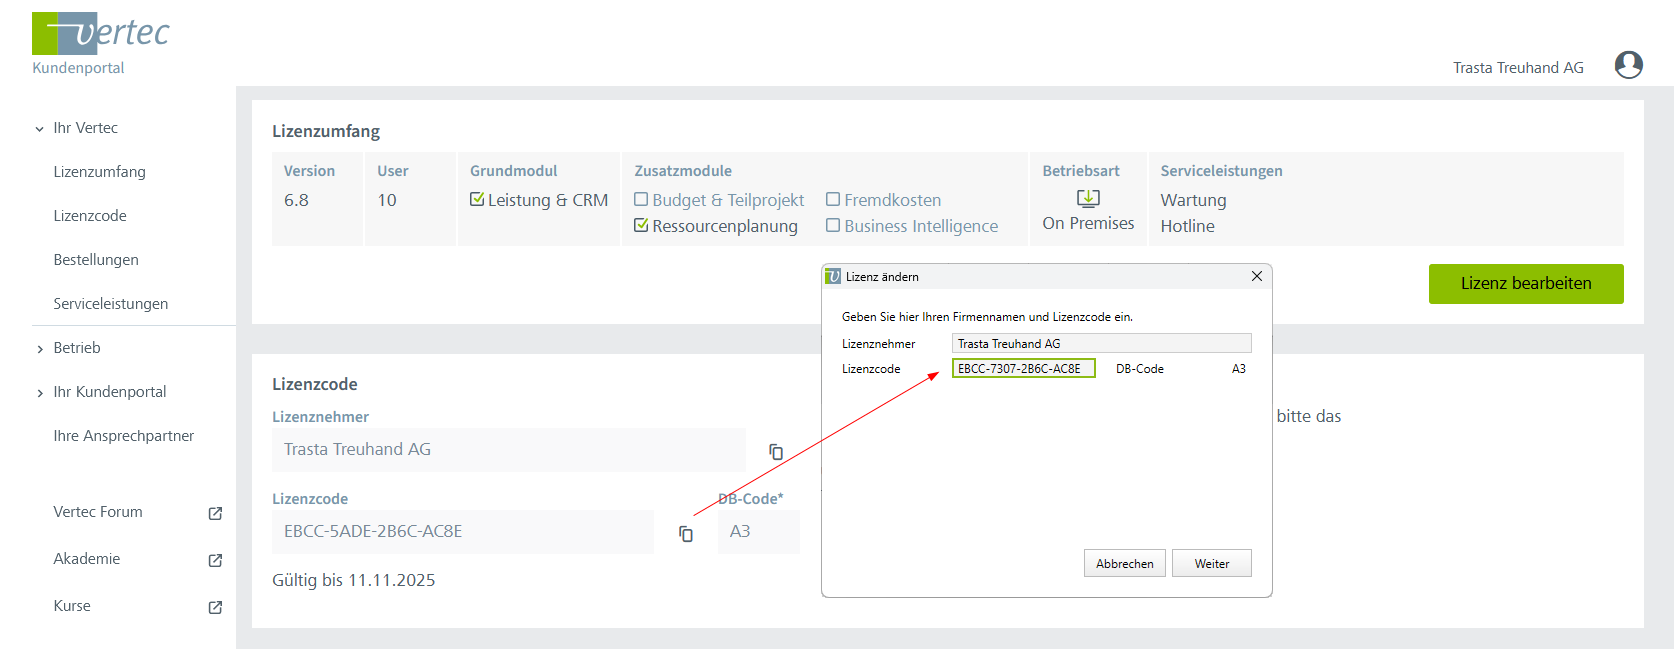
Task: Click the Kundenportal text under logo
Action: click(78, 68)
